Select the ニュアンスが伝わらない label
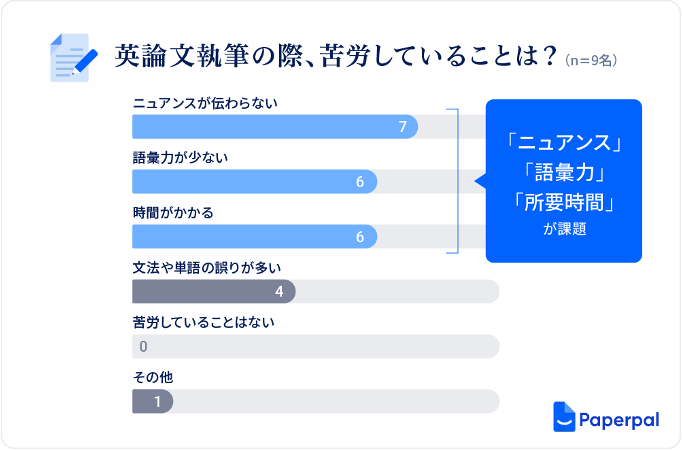This screenshot has height=450, width=682. click(204, 103)
